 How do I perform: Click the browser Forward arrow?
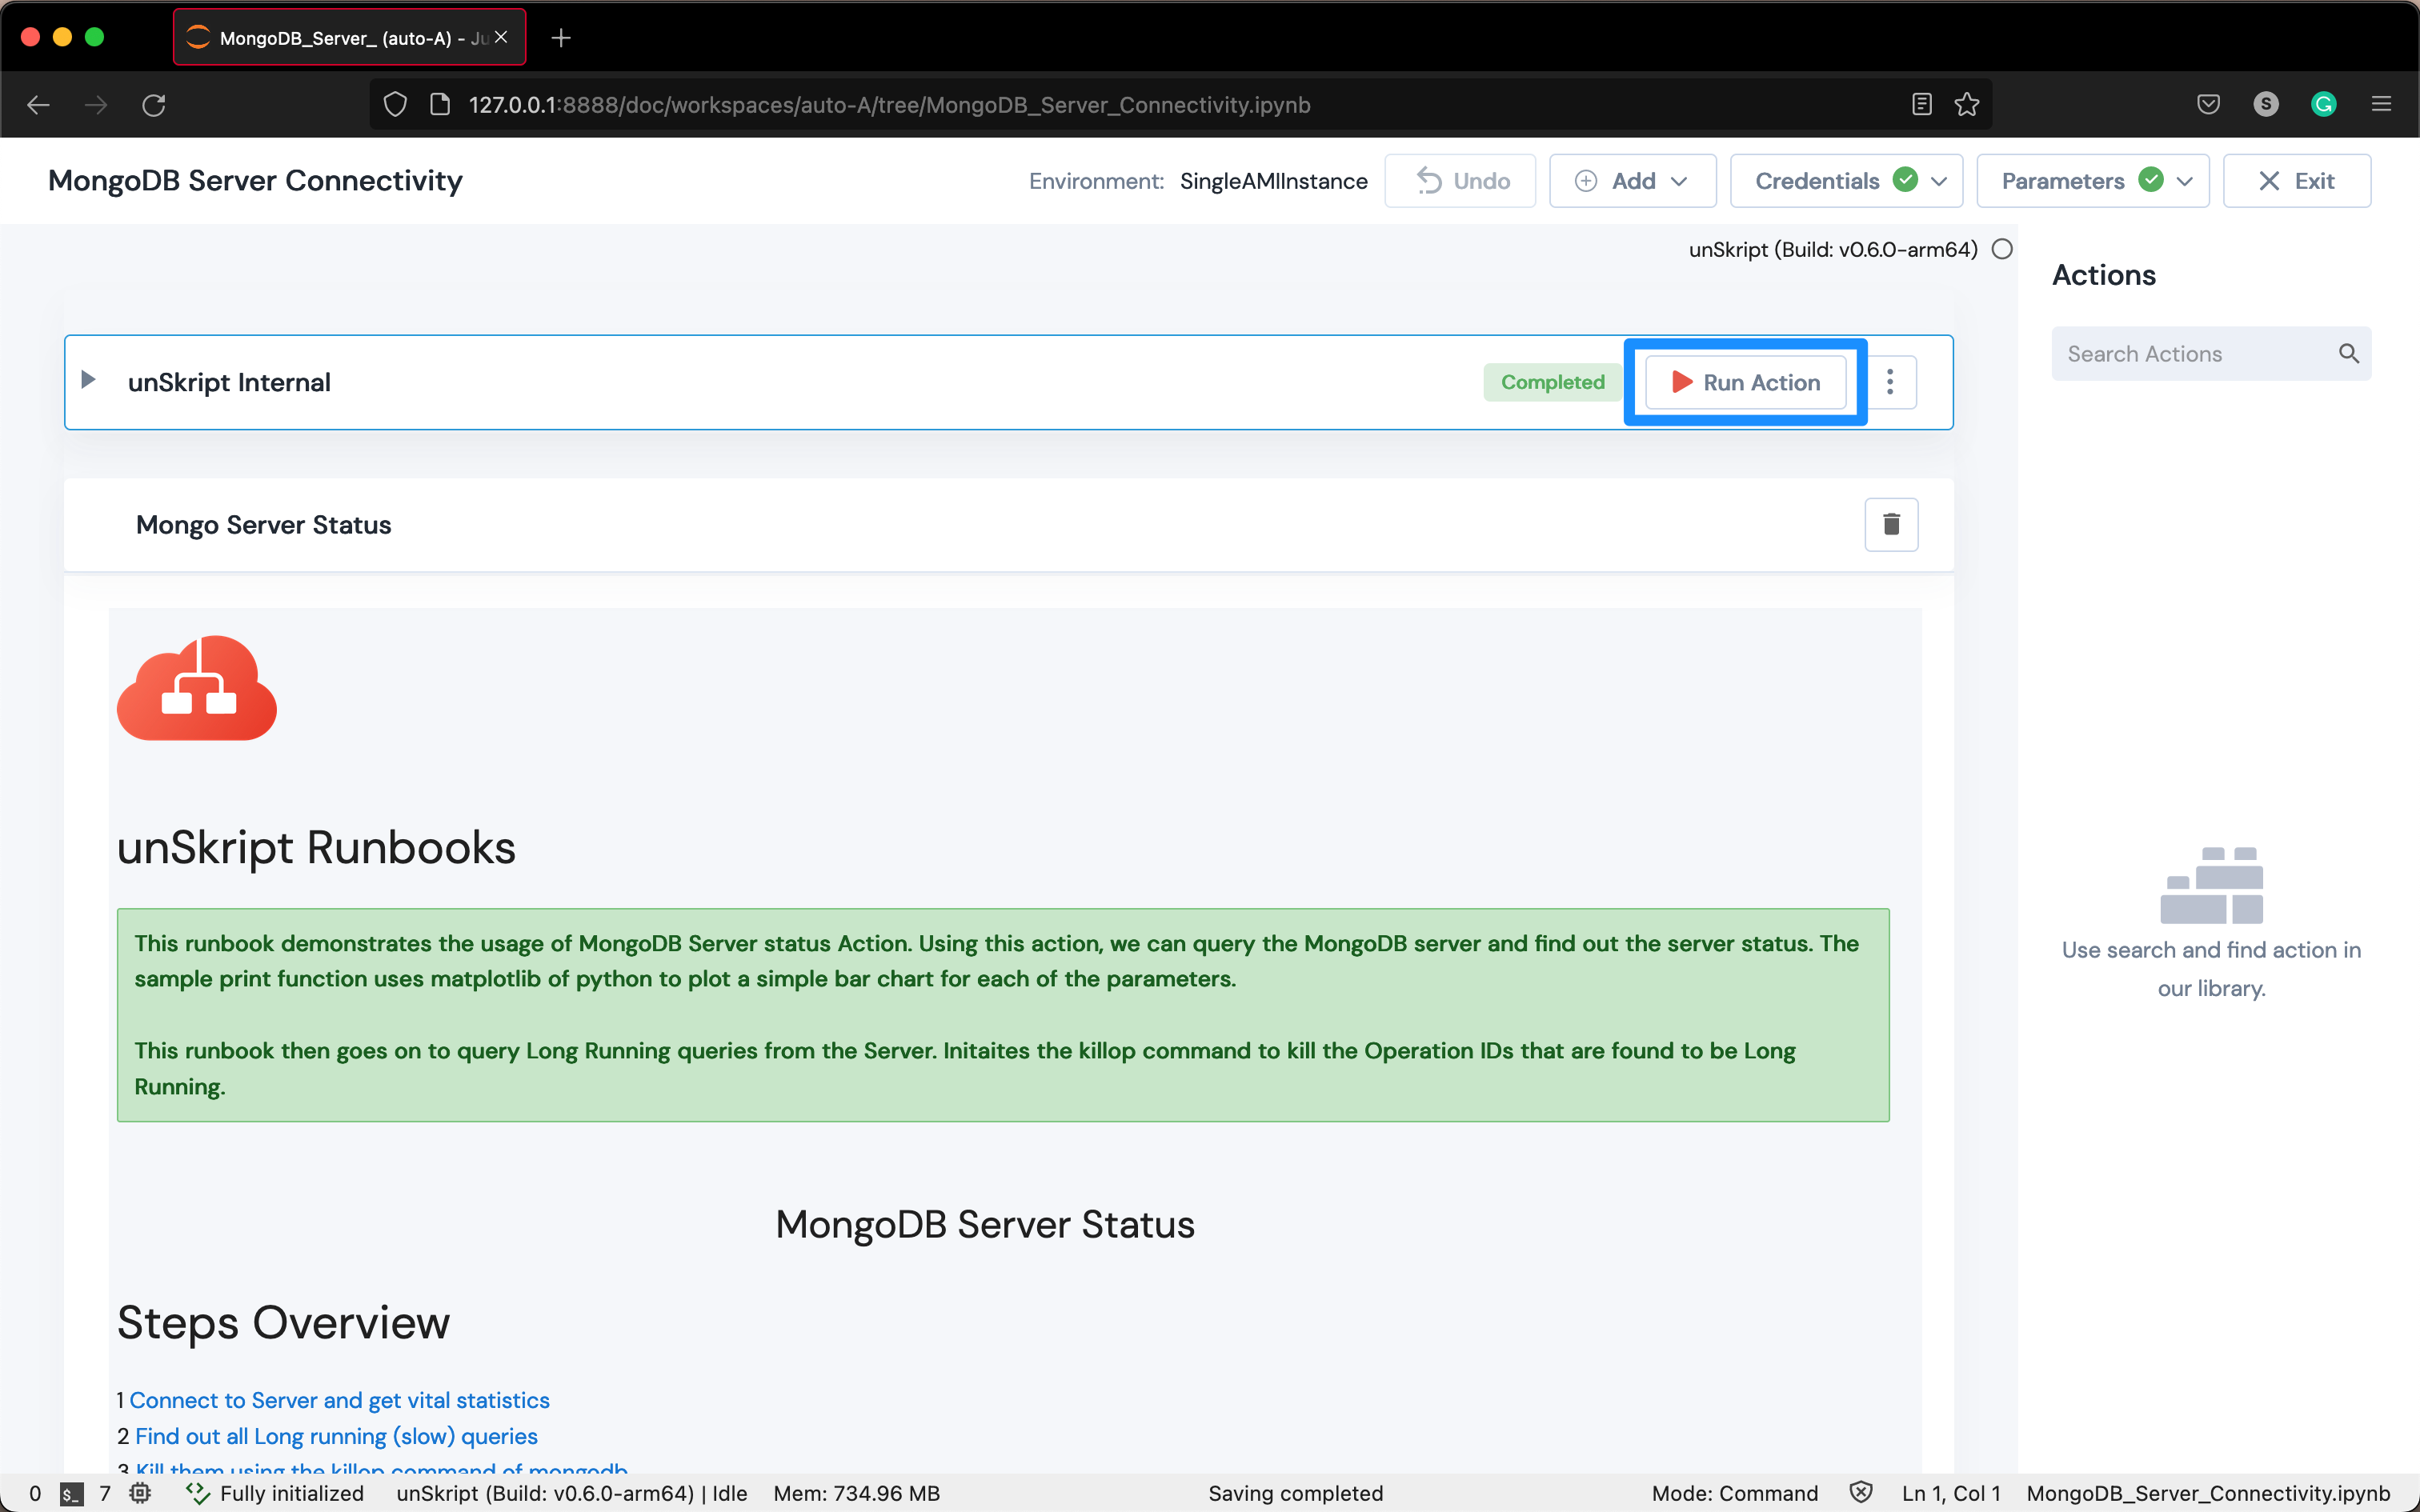[x=96, y=105]
